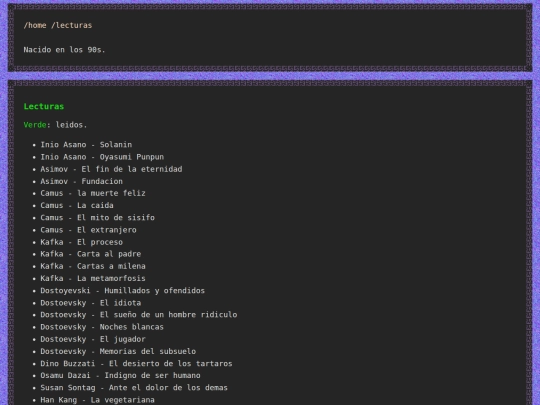The height and width of the screenshot is (405, 540).
Task: Click 'Asimov - El fin de la eternidad'
Action: tap(111, 169)
